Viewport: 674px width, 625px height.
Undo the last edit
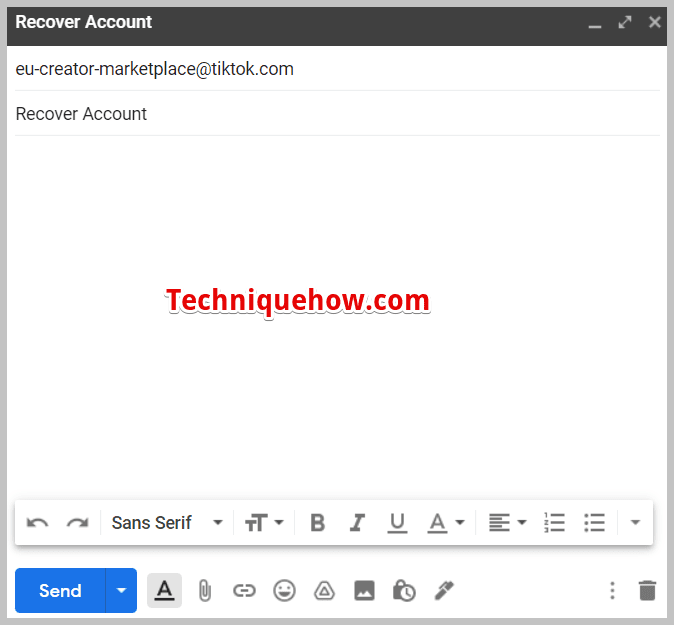37,523
